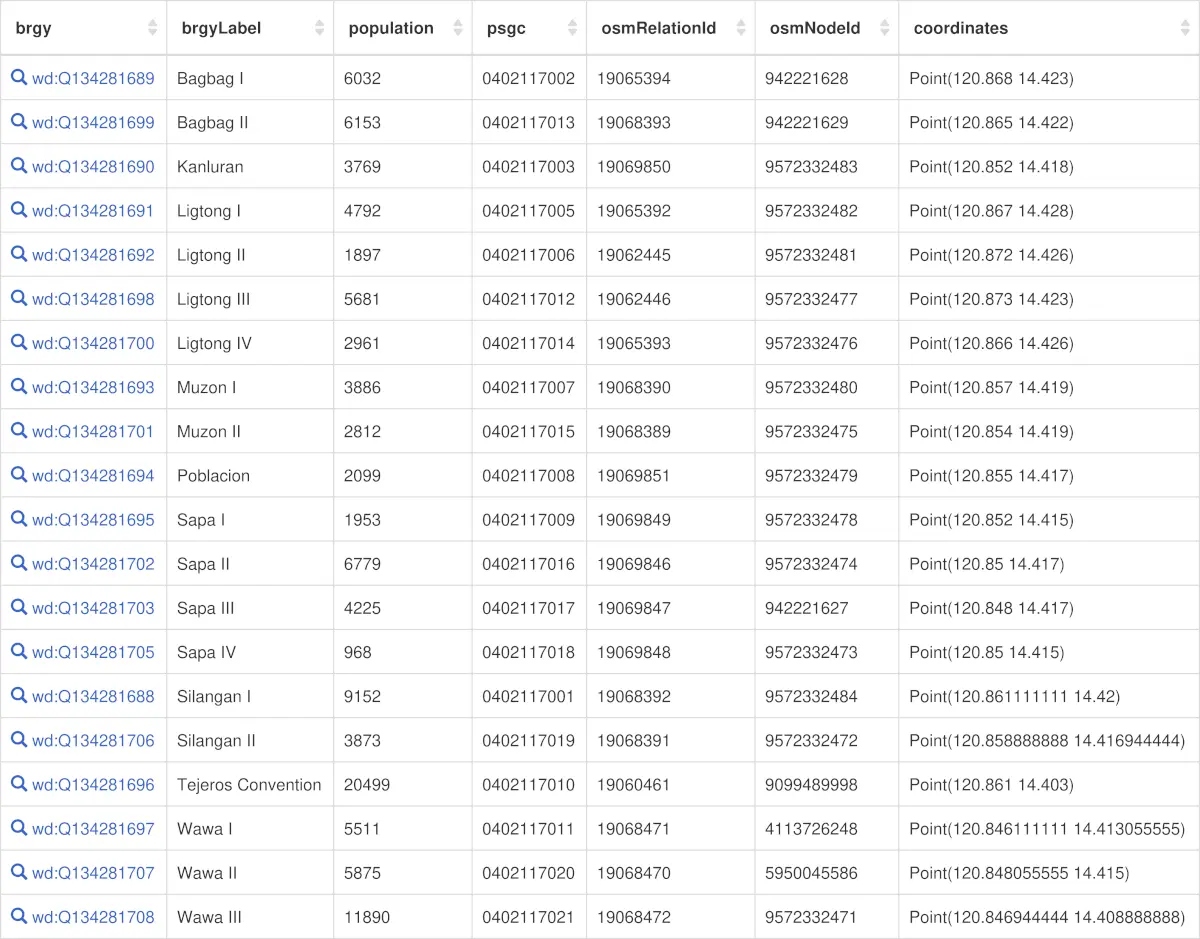Click magnifier icon beside wd:Q134281701
Screen dimensions: 1200x939
[x=19, y=429]
